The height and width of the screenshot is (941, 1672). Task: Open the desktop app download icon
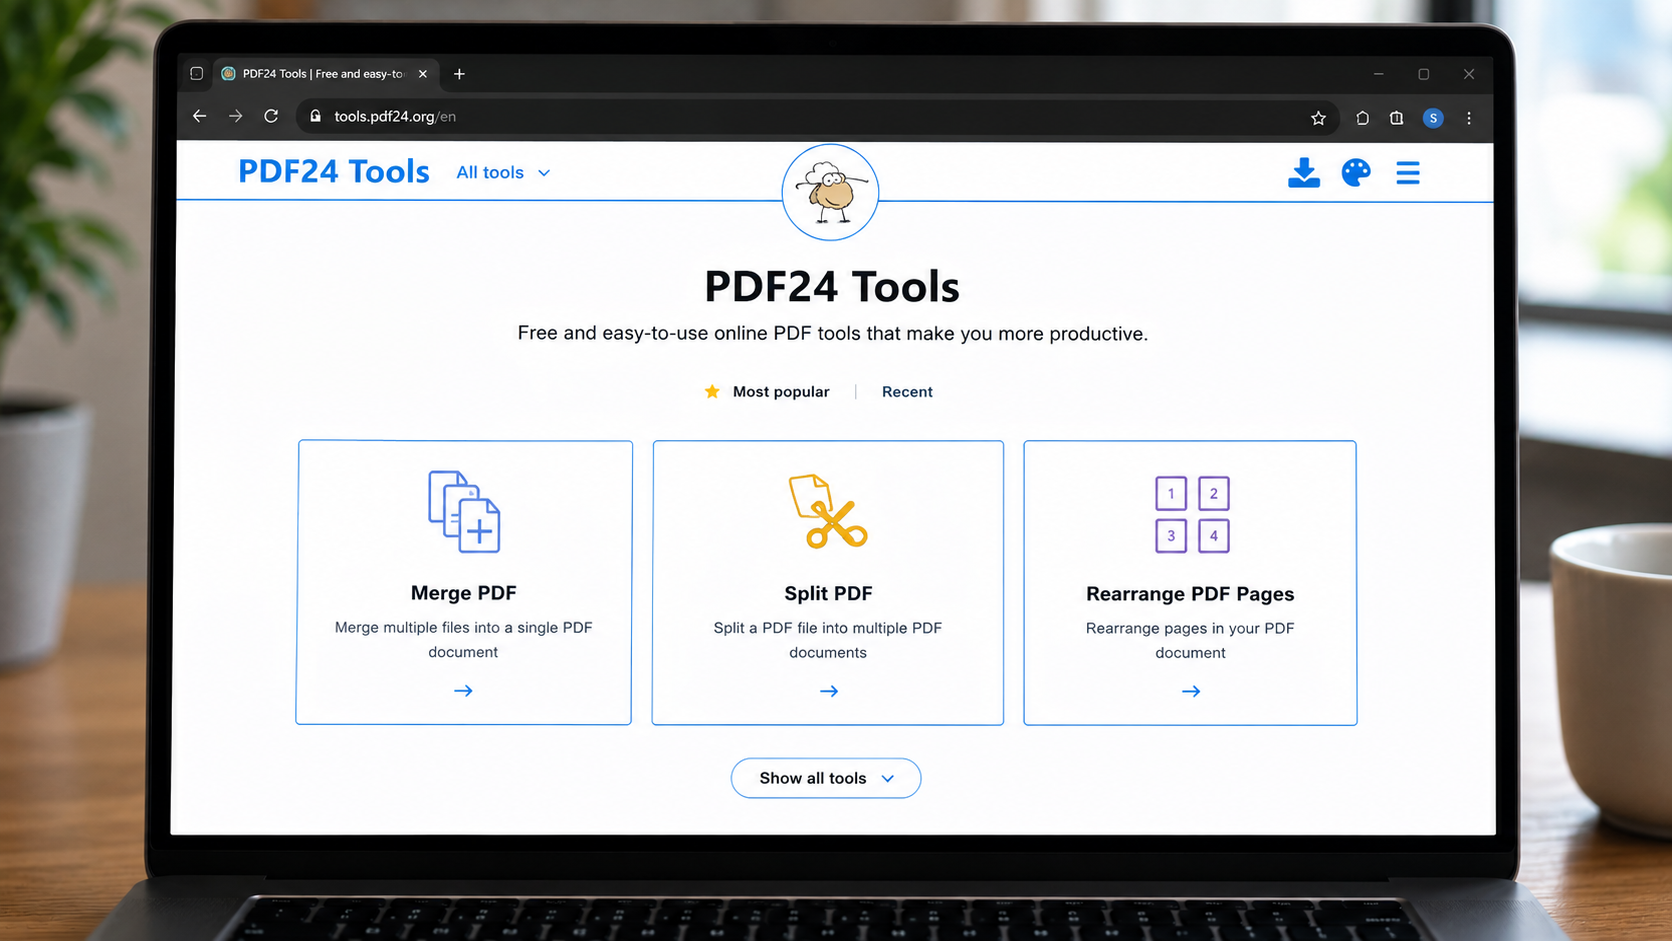pyautogui.click(x=1304, y=172)
